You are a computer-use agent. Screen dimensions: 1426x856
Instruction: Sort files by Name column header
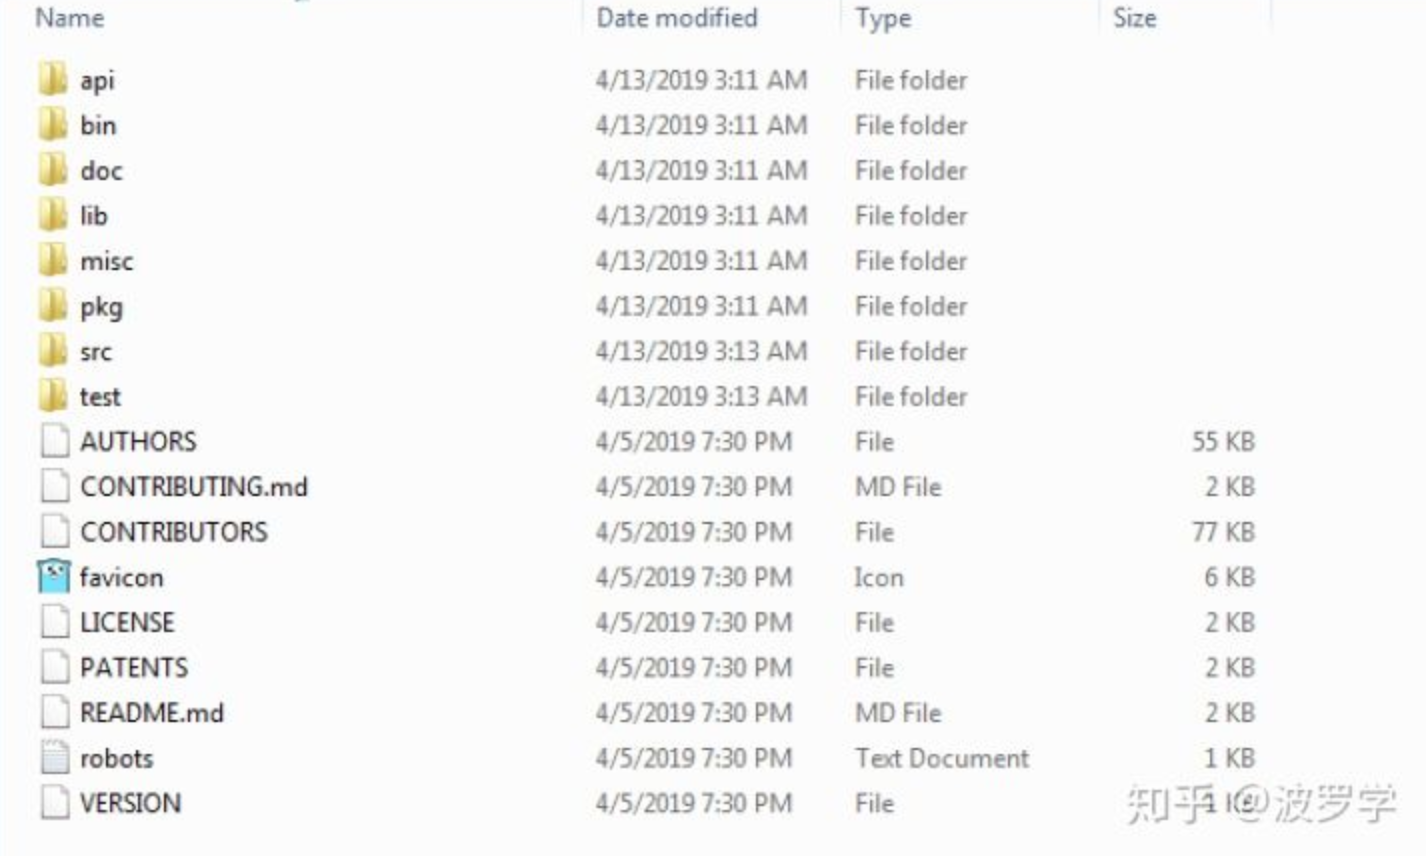click(70, 18)
